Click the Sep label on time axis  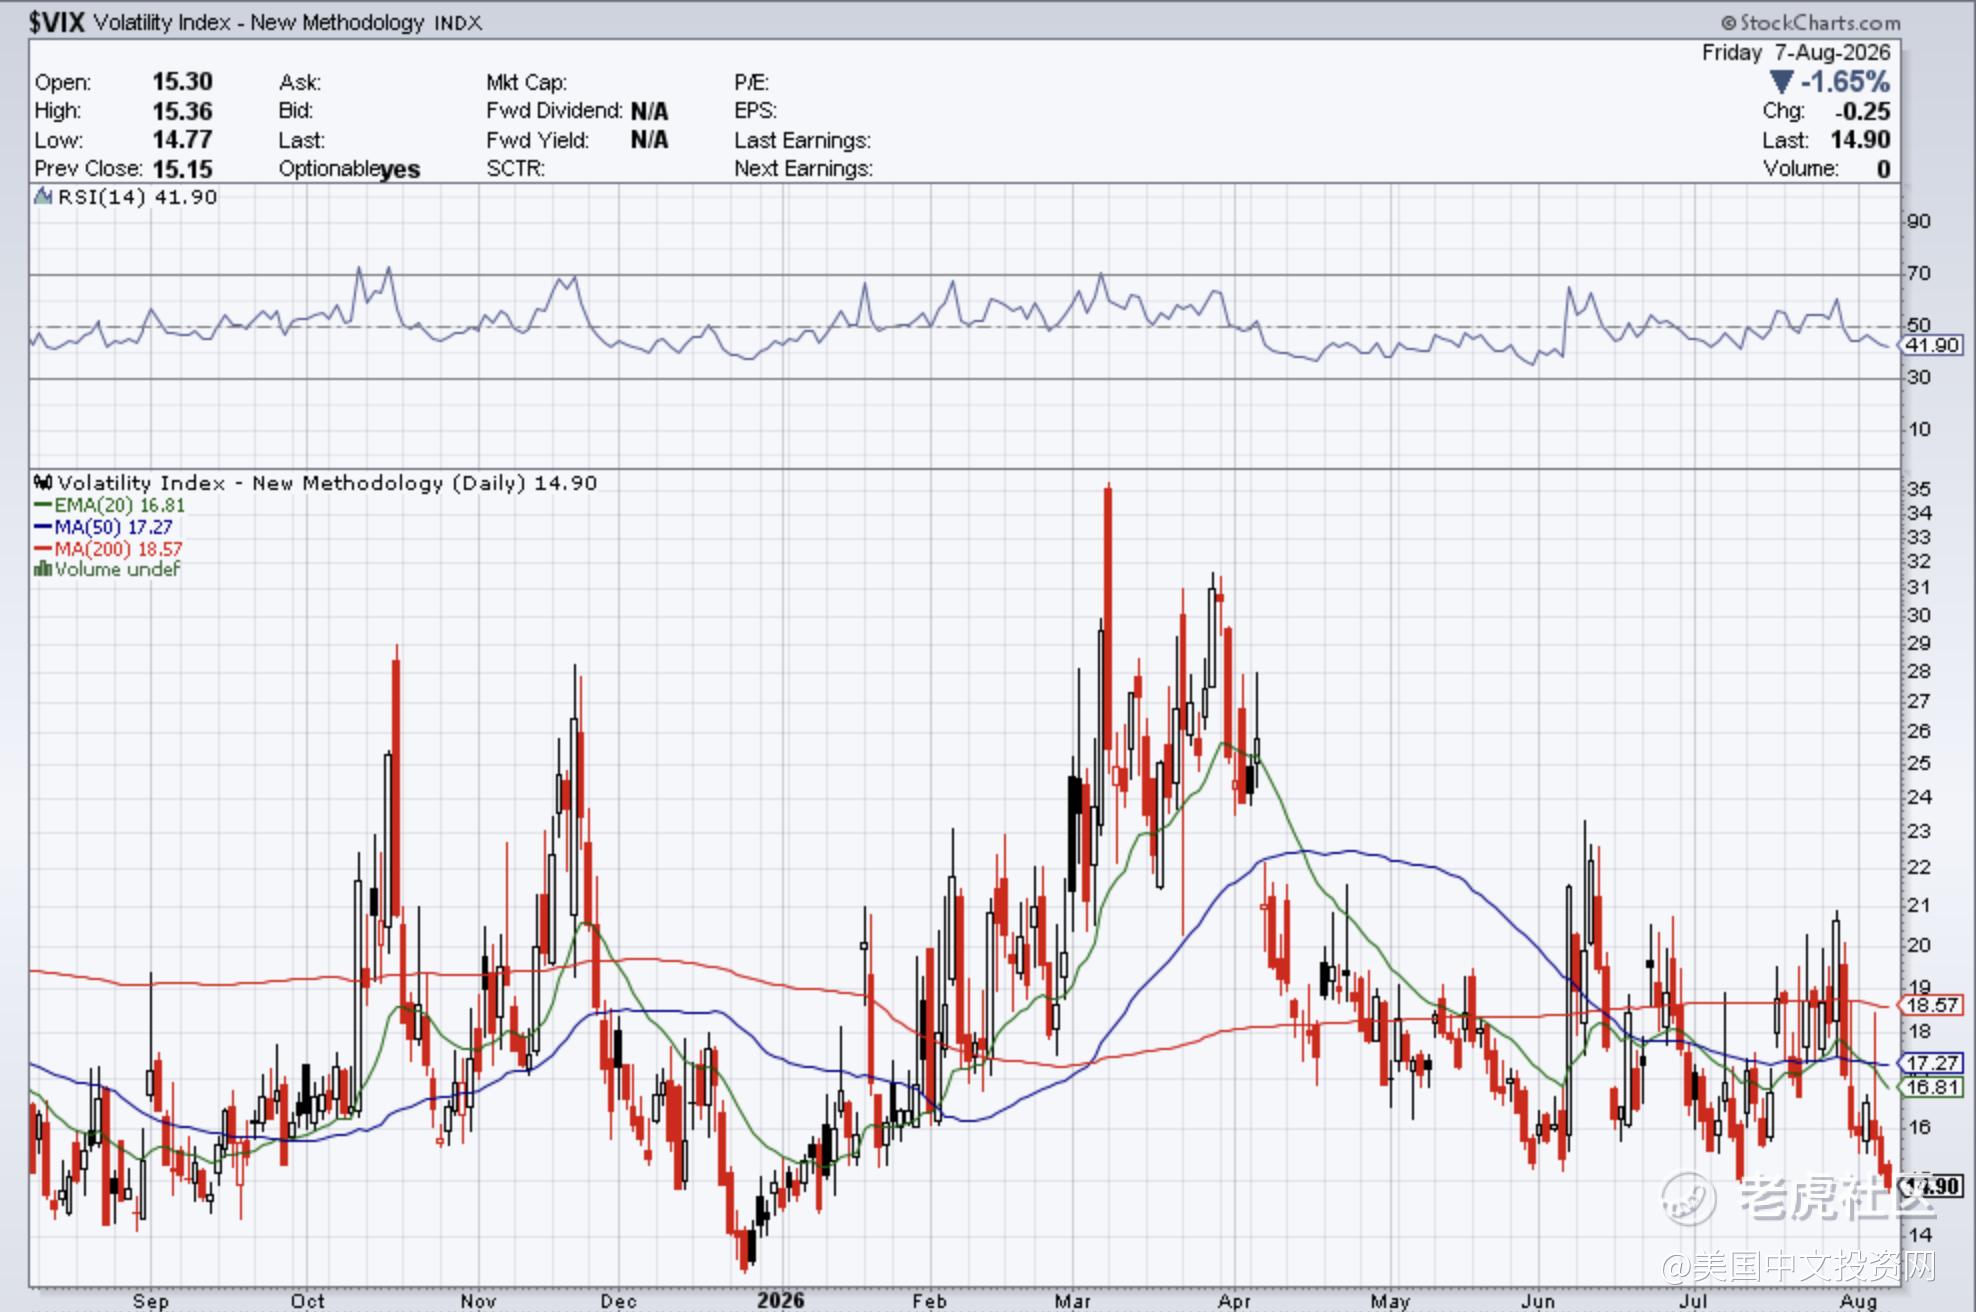pos(151,1300)
